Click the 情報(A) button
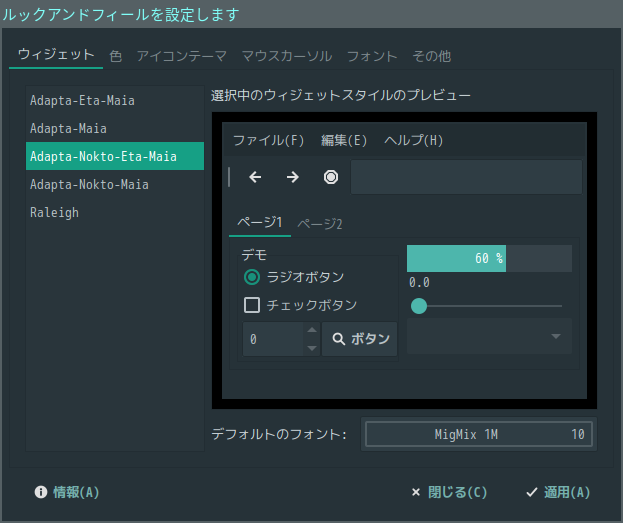623x523 pixels. pyautogui.click(x=67, y=492)
